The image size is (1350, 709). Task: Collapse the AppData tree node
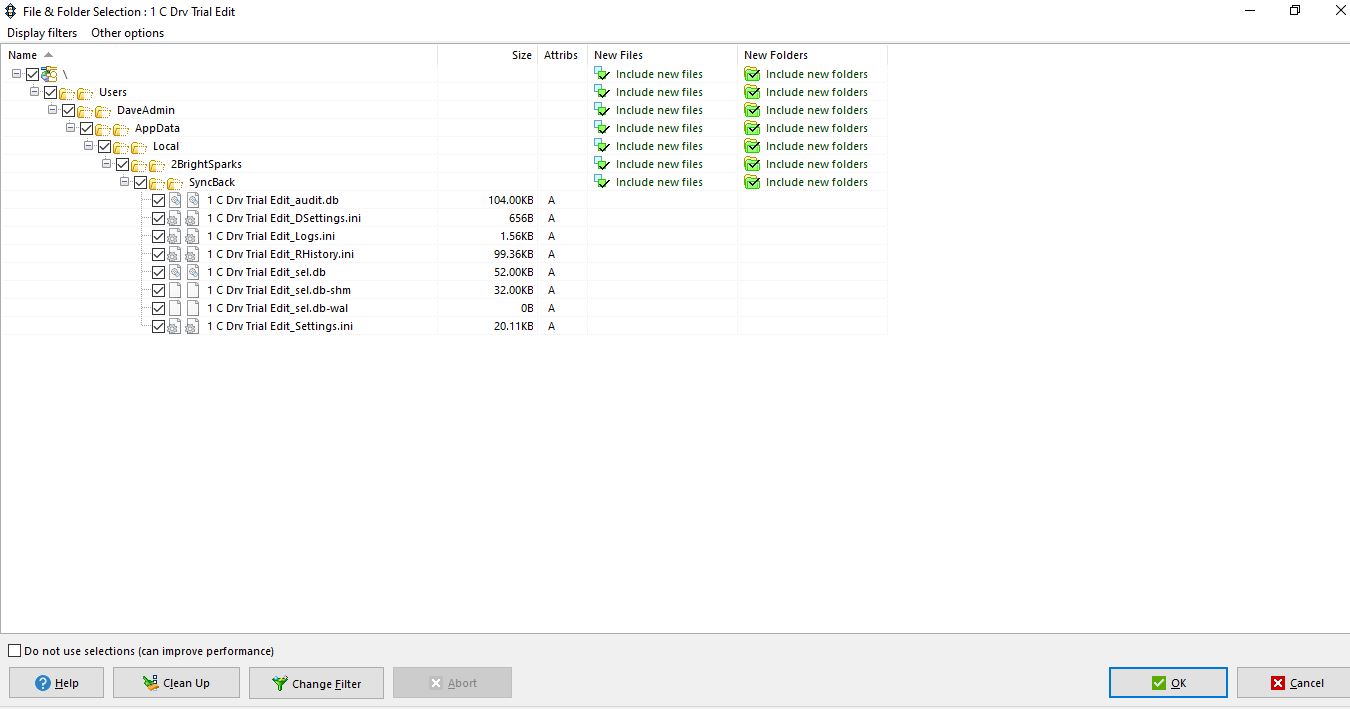tap(71, 128)
